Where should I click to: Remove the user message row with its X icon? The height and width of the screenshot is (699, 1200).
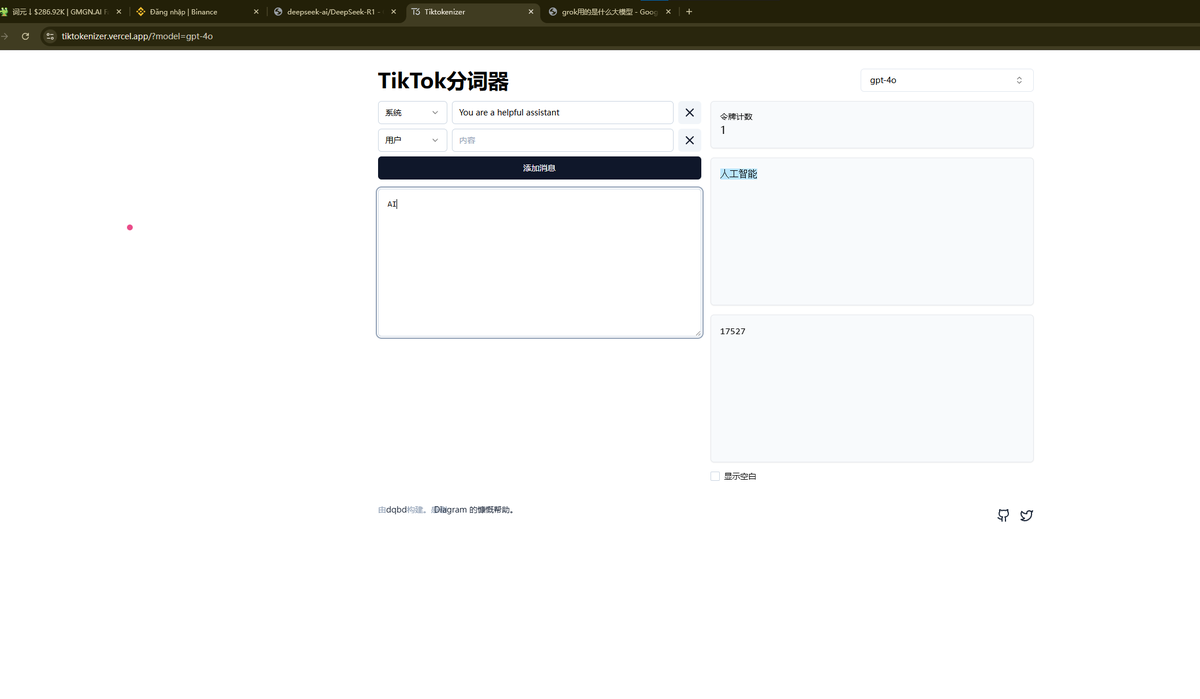point(689,140)
